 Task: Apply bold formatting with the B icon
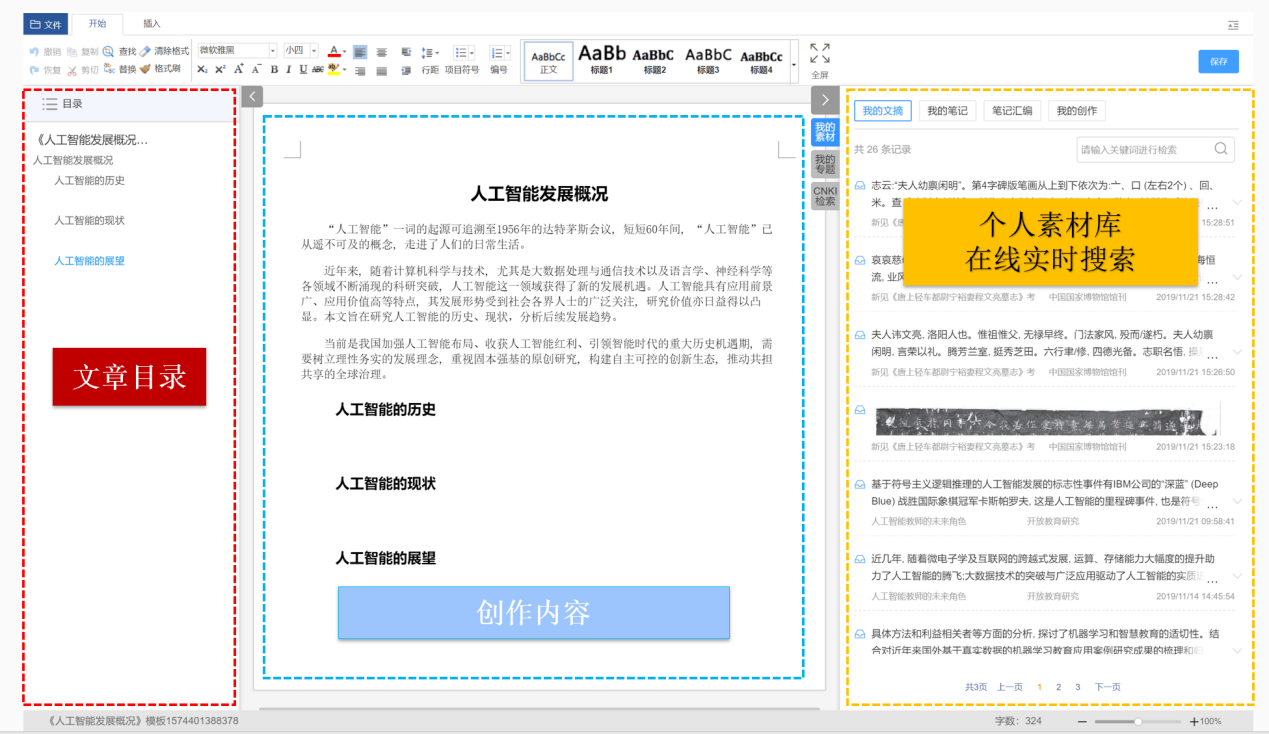[274, 69]
